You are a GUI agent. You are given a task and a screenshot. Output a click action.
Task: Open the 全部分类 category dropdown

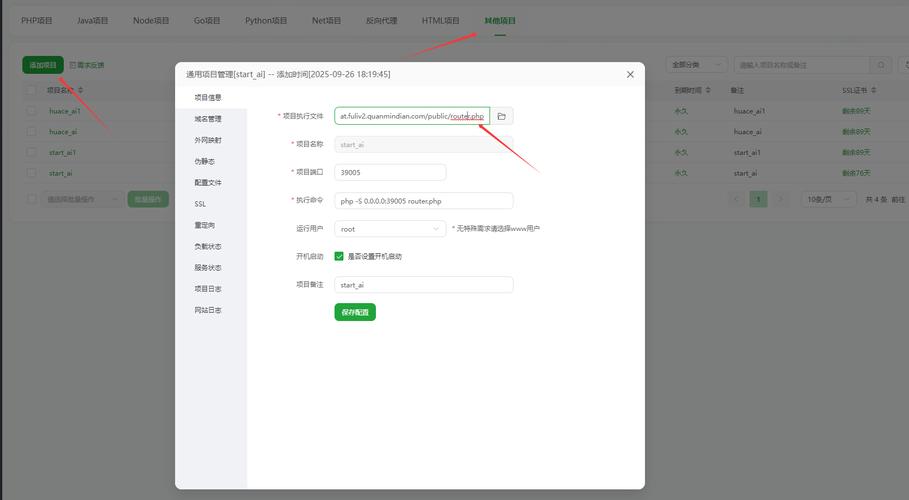pos(696,65)
